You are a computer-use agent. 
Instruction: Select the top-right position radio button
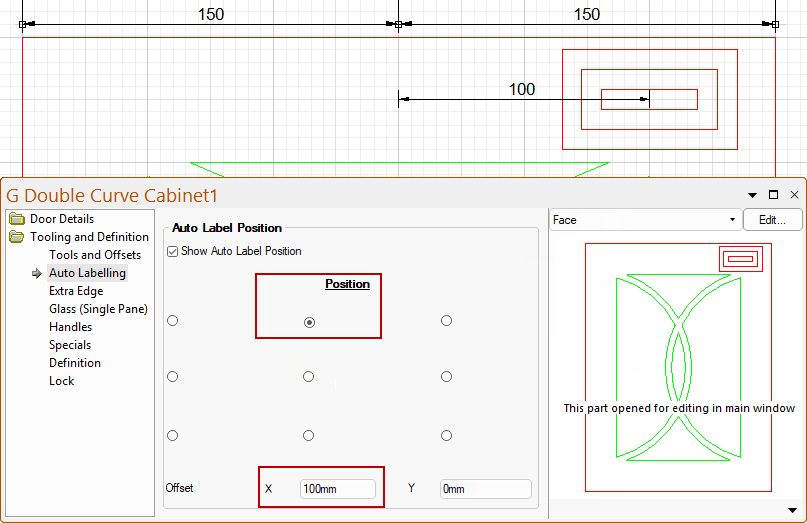(x=446, y=321)
